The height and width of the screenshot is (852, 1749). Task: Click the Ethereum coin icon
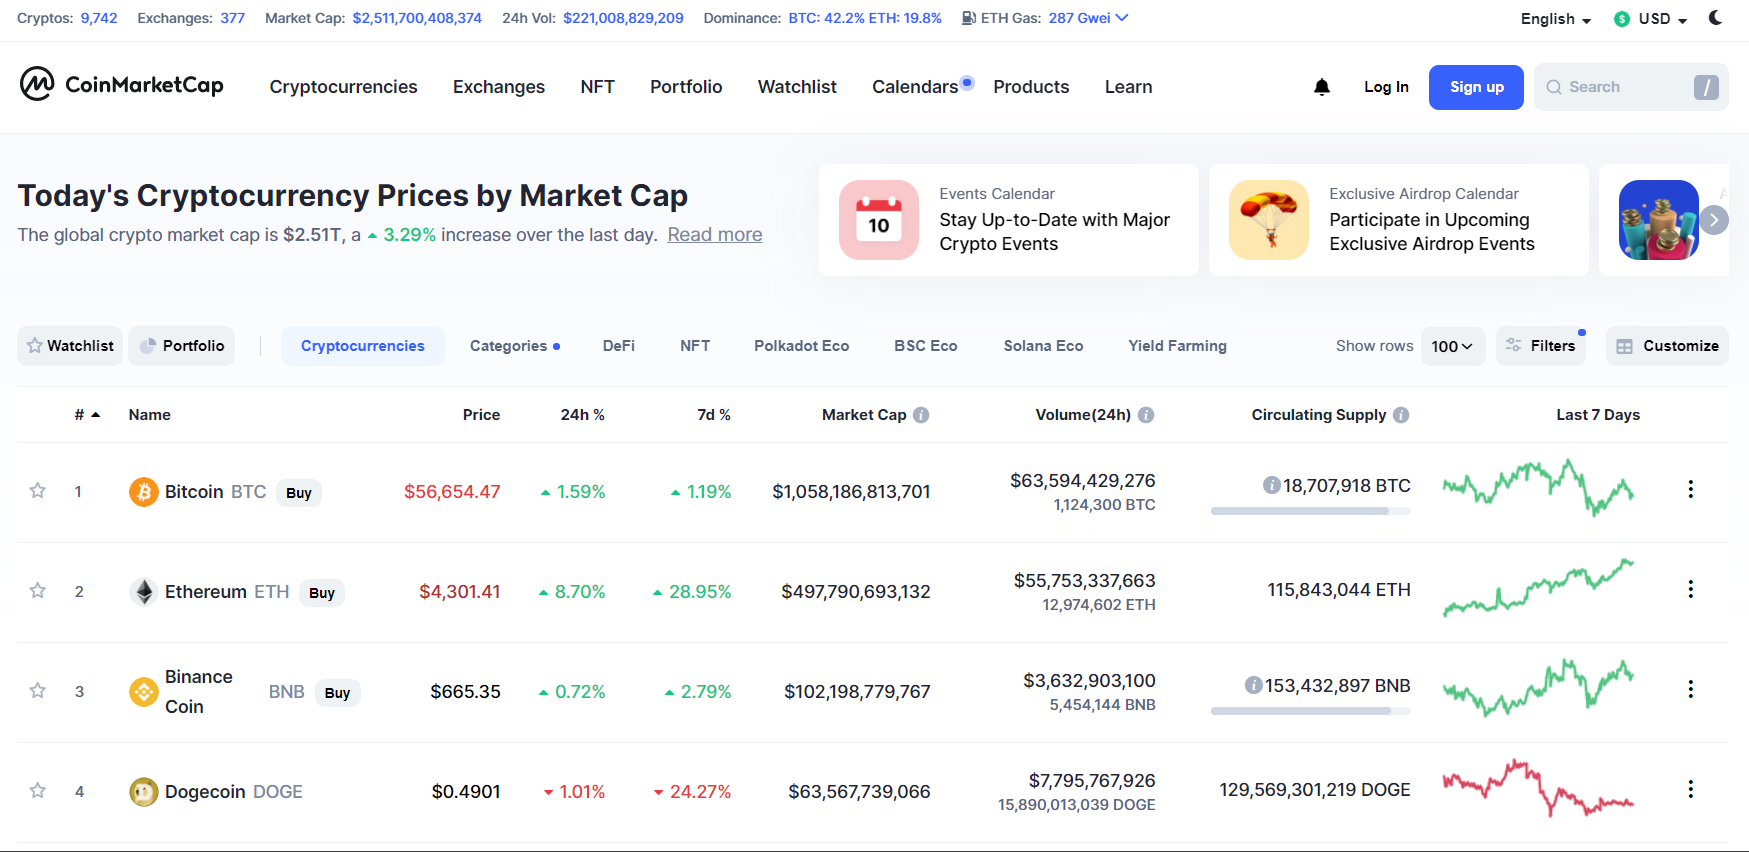point(144,592)
